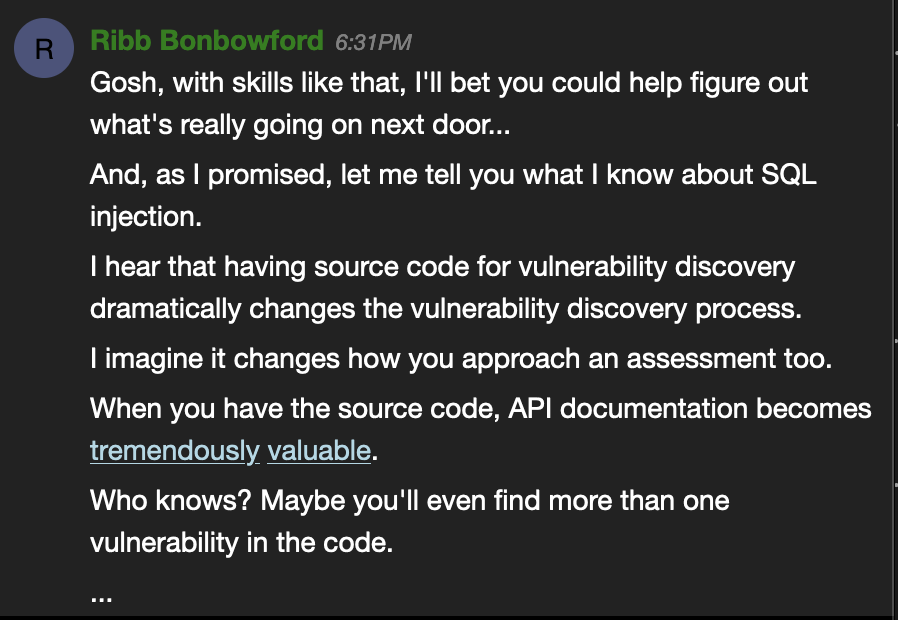This screenshot has width=898, height=620.
Task: Click the "I hear that having source code" line
Action: click(x=442, y=267)
